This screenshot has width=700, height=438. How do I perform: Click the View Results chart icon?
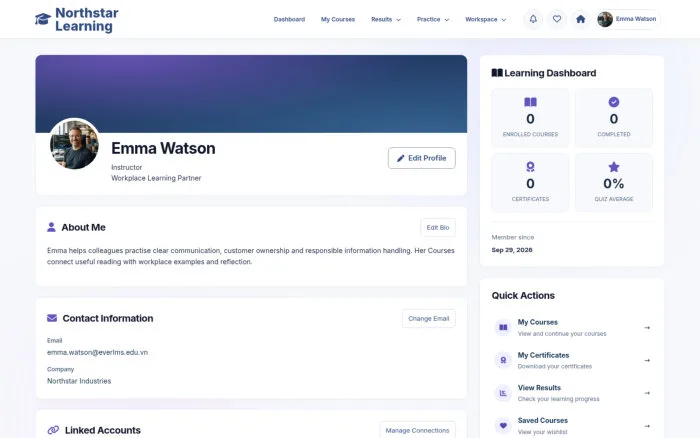coord(503,393)
